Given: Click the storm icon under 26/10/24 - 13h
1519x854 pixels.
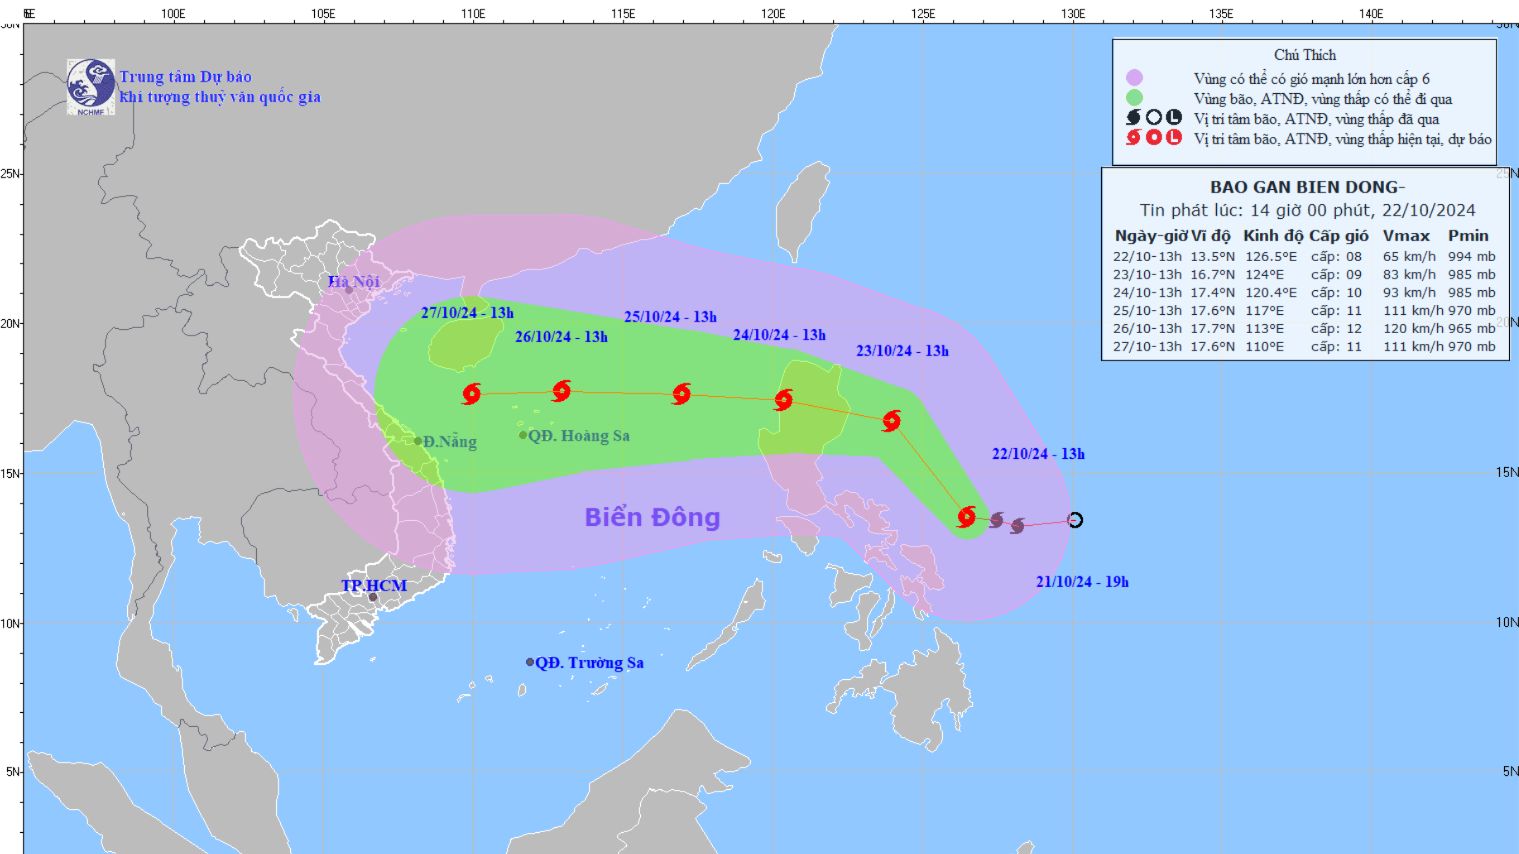Looking at the screenshot, I should tap(562, 391).
